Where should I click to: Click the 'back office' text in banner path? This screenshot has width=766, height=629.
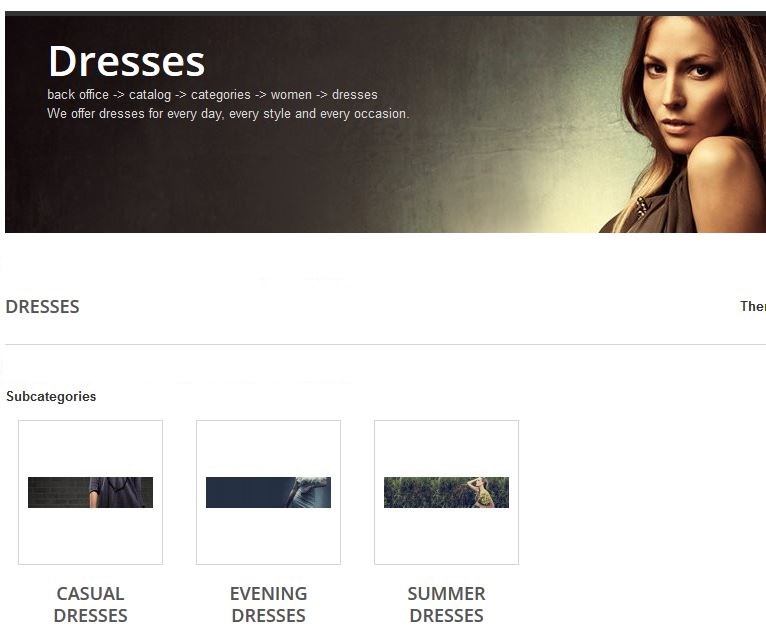tap(78, 95)
